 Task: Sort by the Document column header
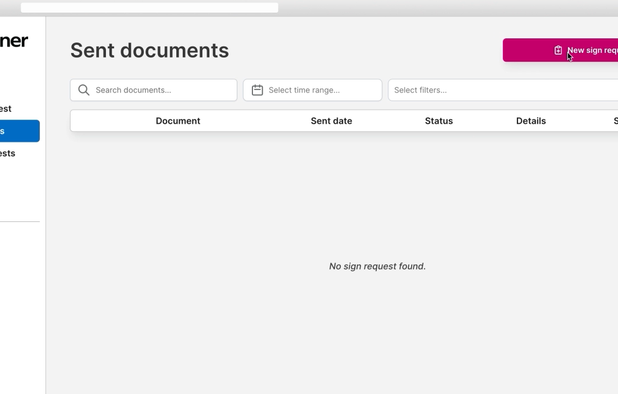(178, 121)
